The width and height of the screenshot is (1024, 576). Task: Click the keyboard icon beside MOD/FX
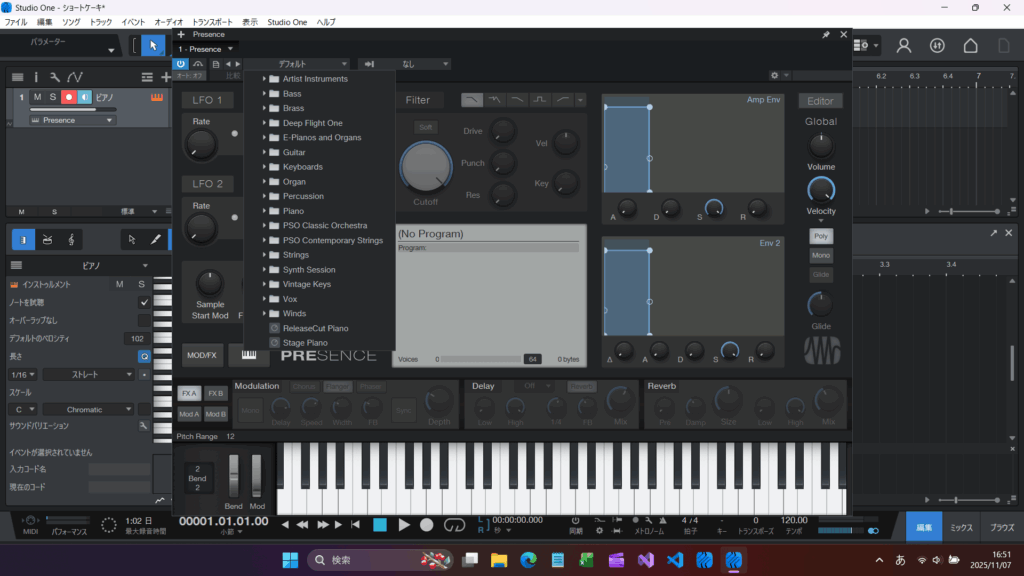pos(248,355)
